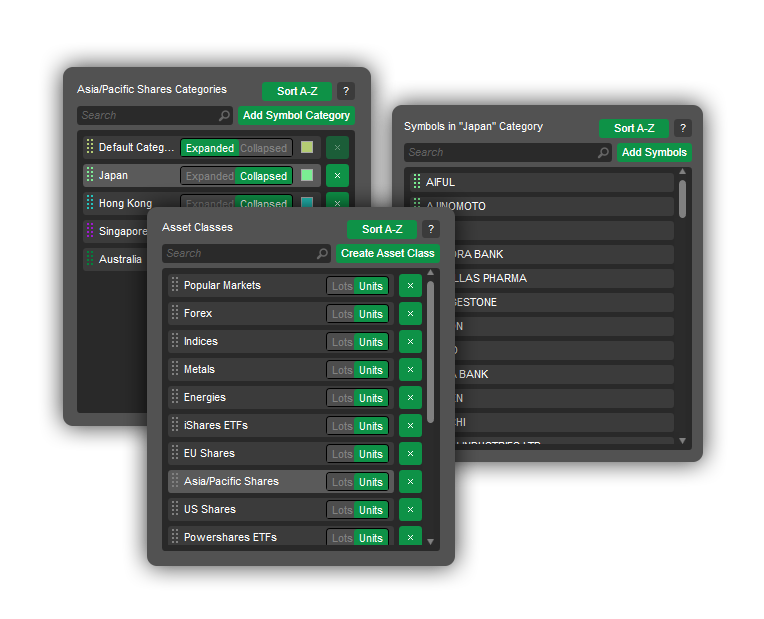Click the drag handle of Energies row
The width and height of the screenshot is (764, 619).
(175, 397)
